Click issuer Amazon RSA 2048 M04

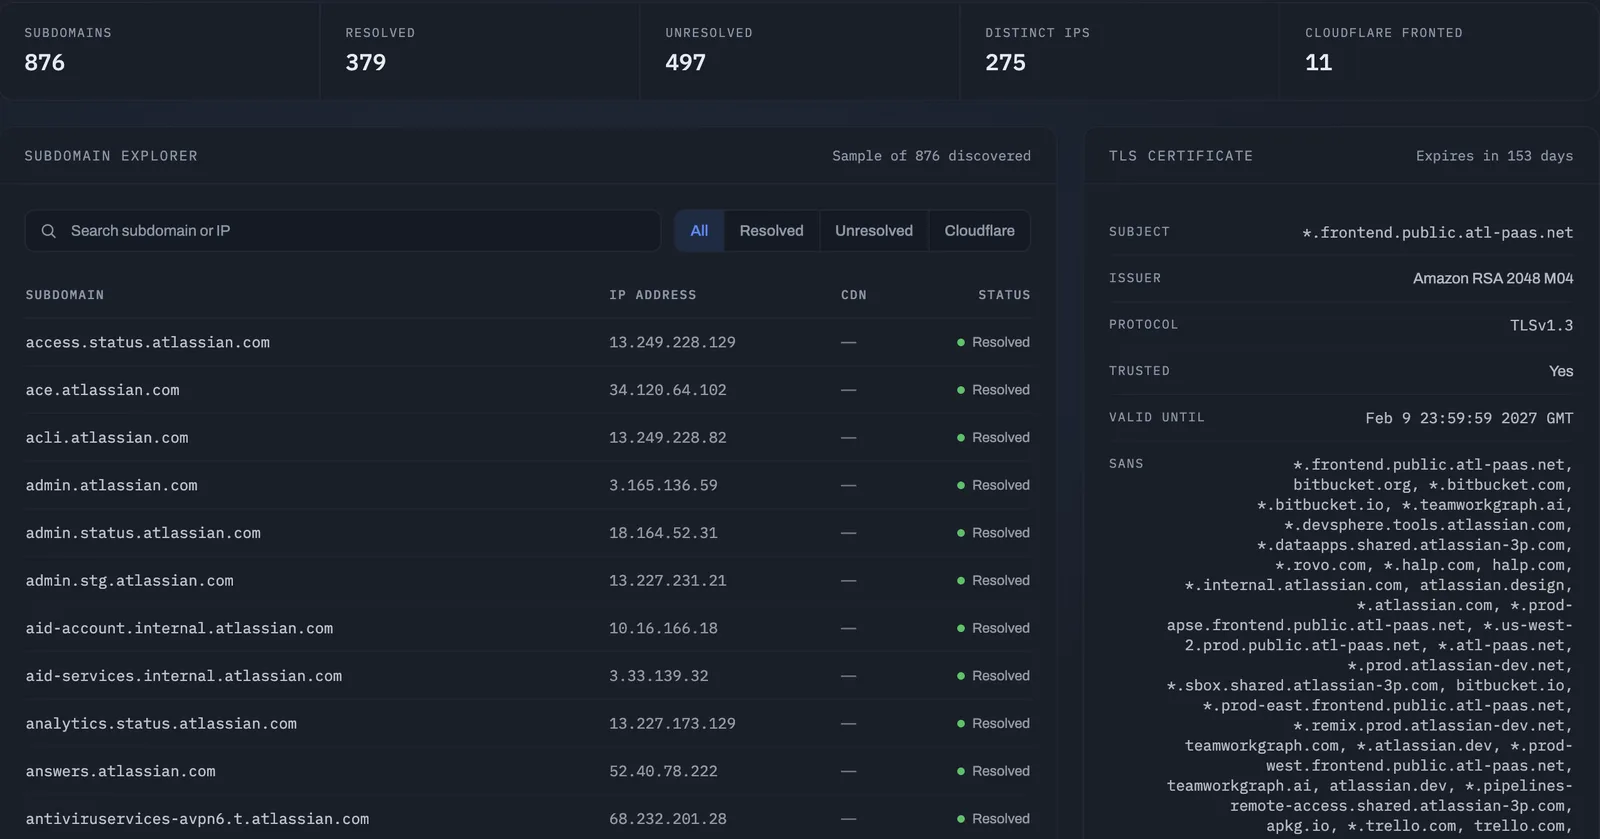(x=1493, y=278)
